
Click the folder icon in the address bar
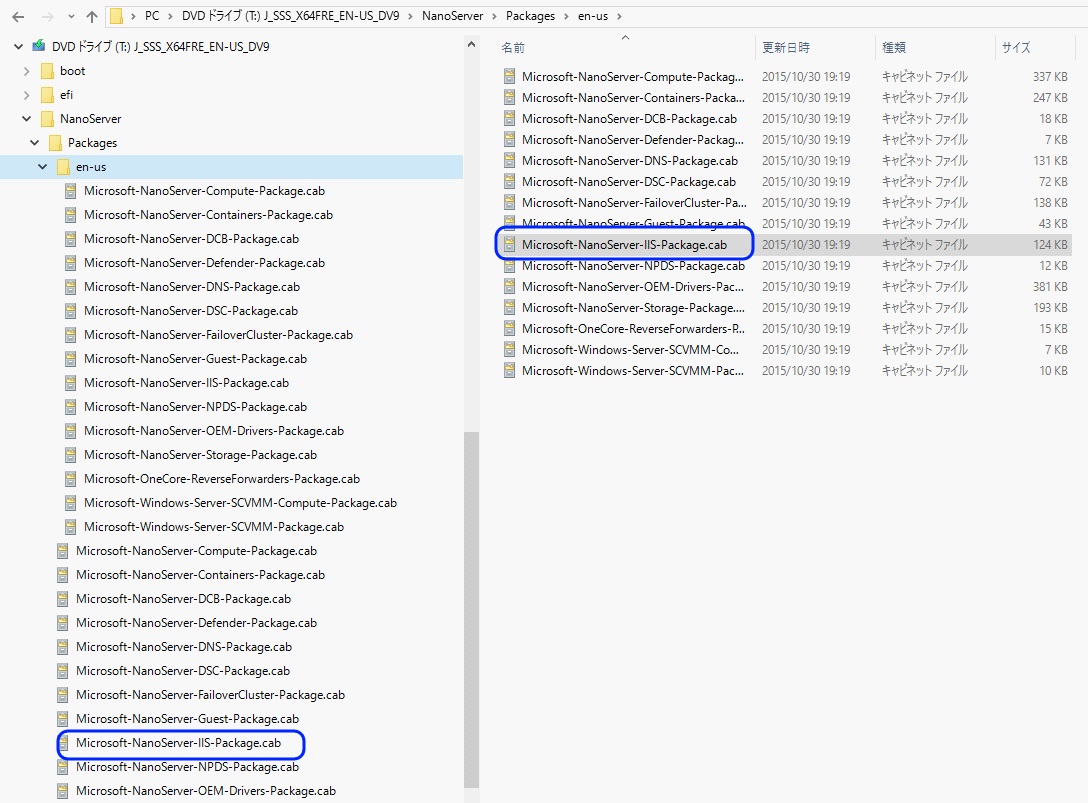[117, 16]
